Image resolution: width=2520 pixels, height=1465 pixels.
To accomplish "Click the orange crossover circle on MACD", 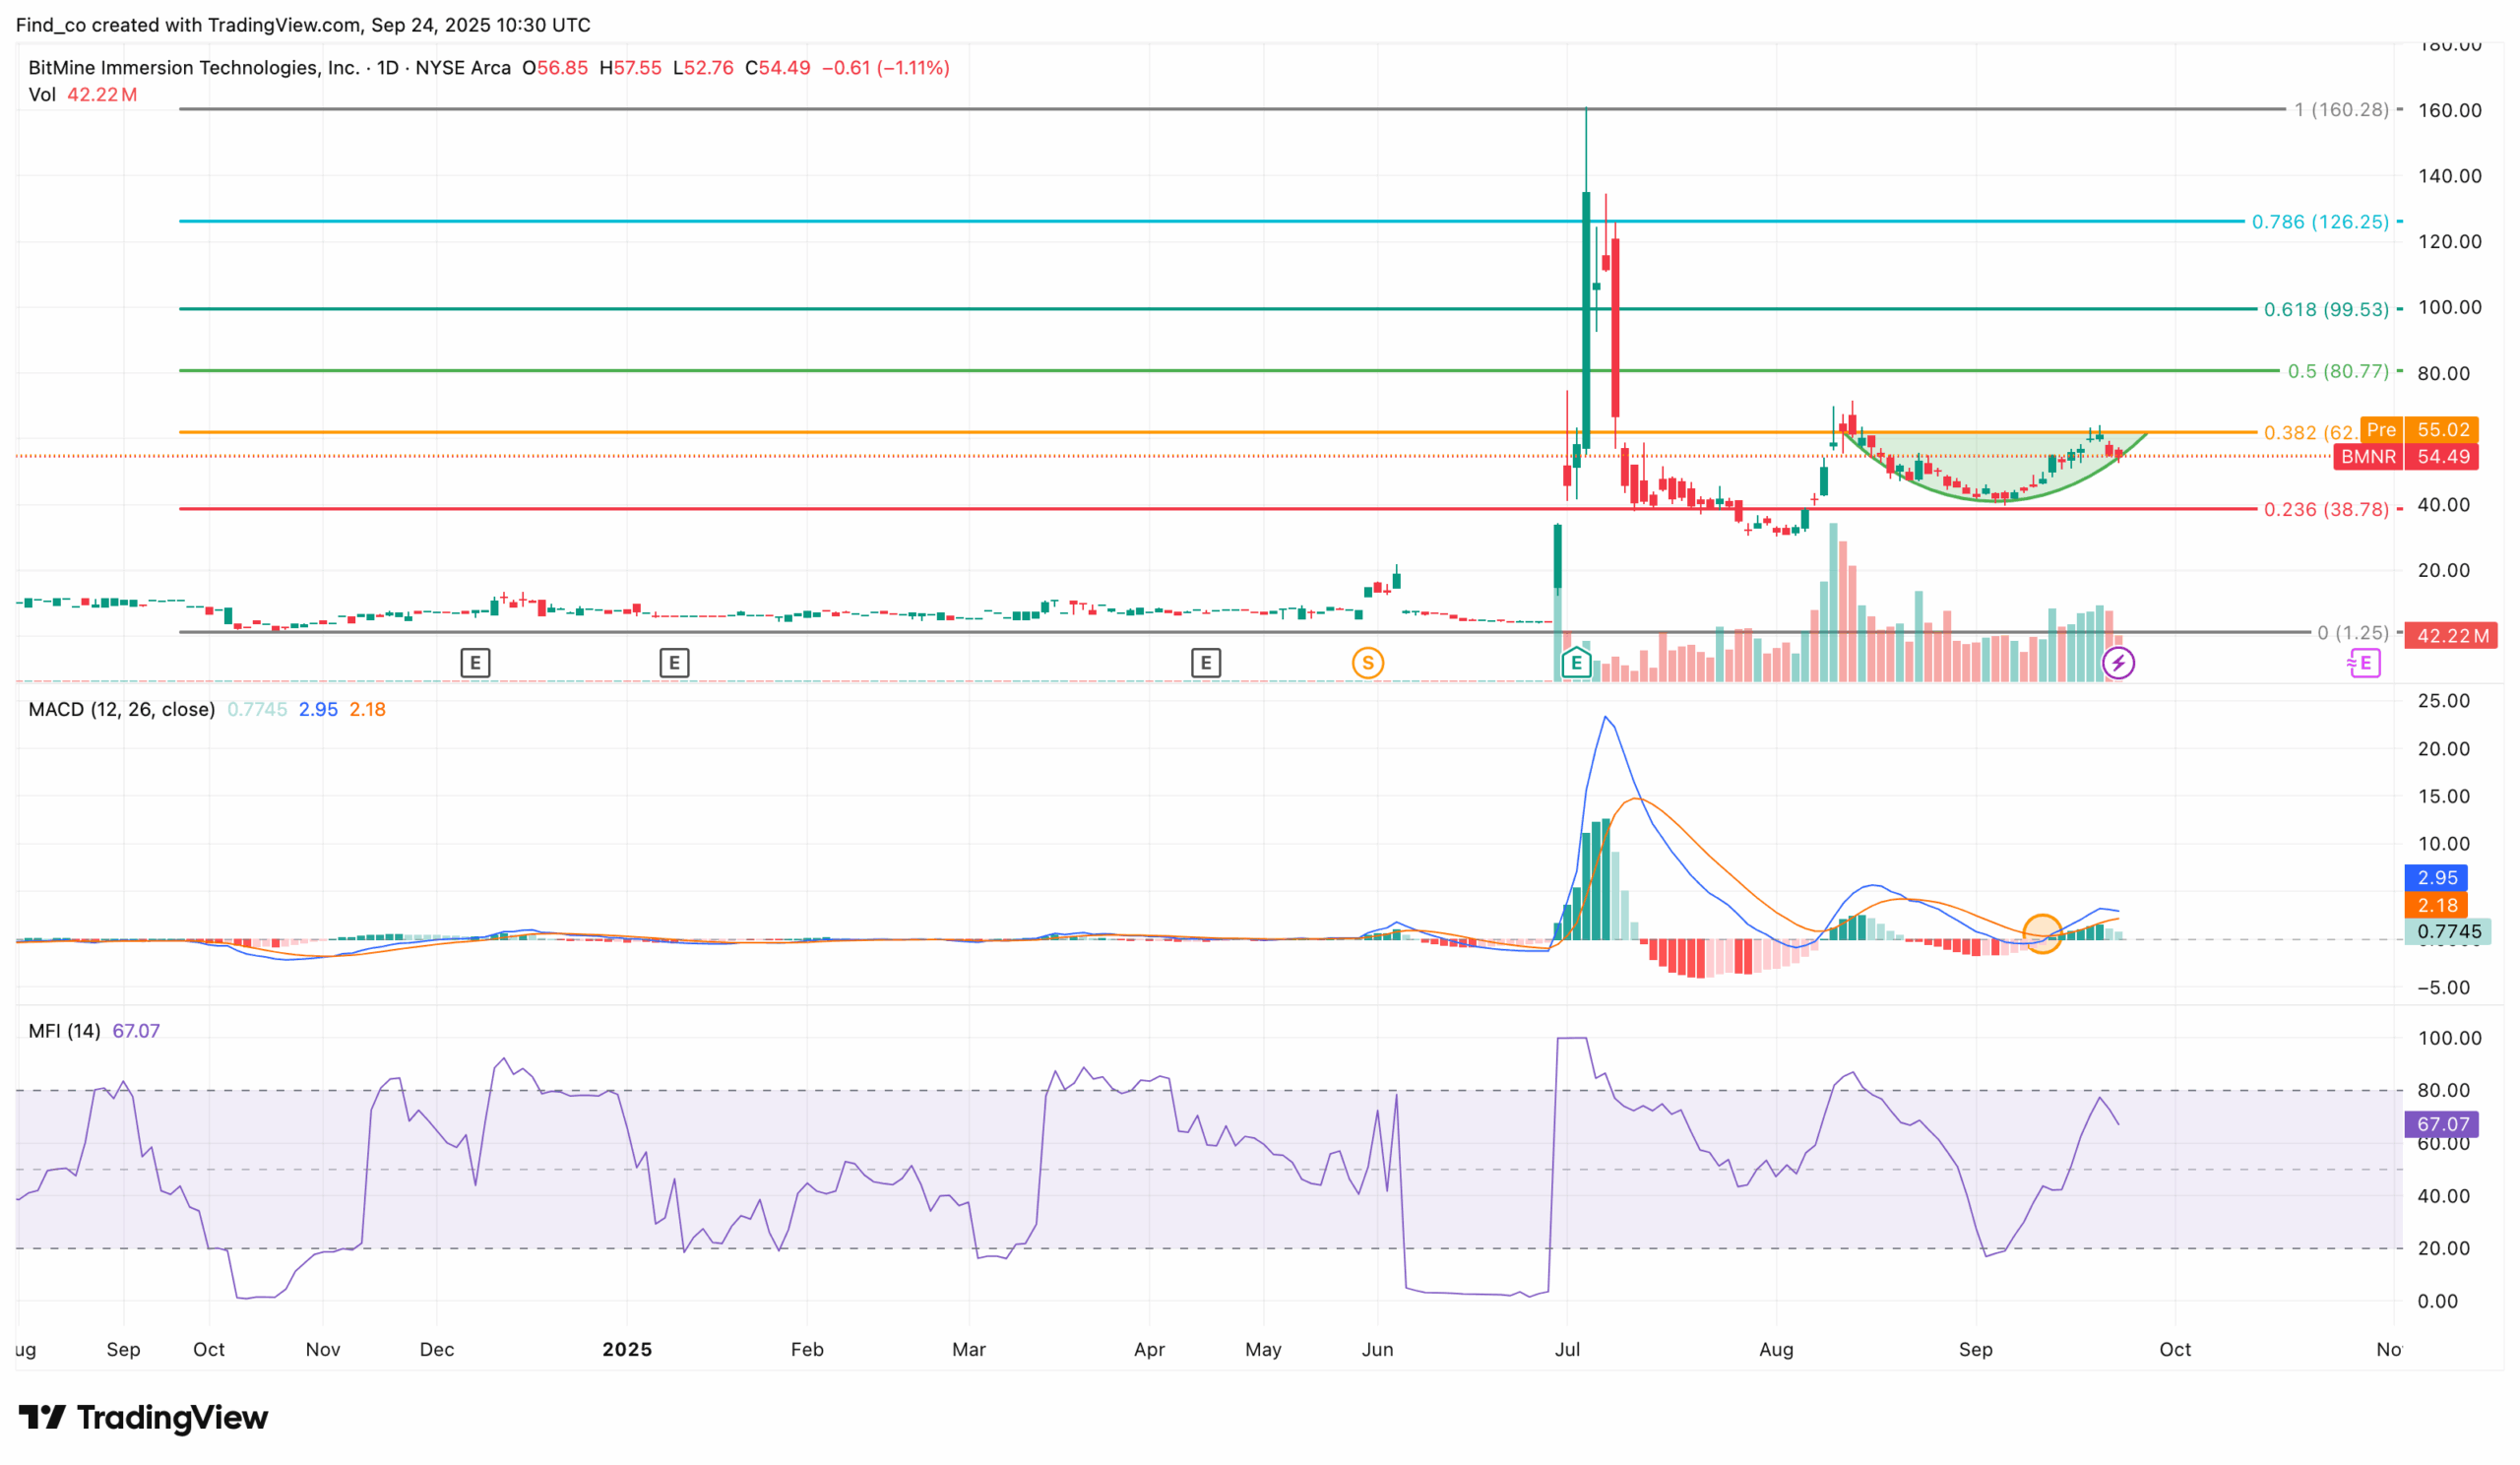I will pyautogui.click(x=2042, y=933).
